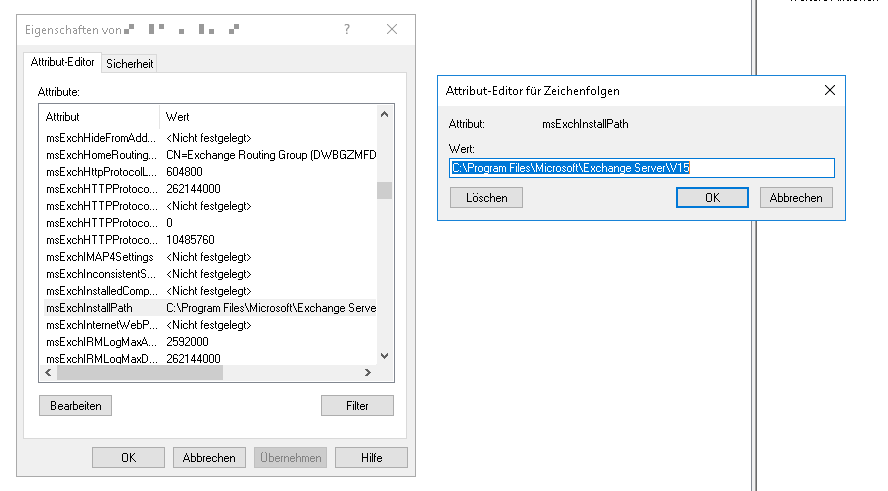Click Hilfe in the properties dialog
This screenshot has width=888, height=491.
(371, 458)
